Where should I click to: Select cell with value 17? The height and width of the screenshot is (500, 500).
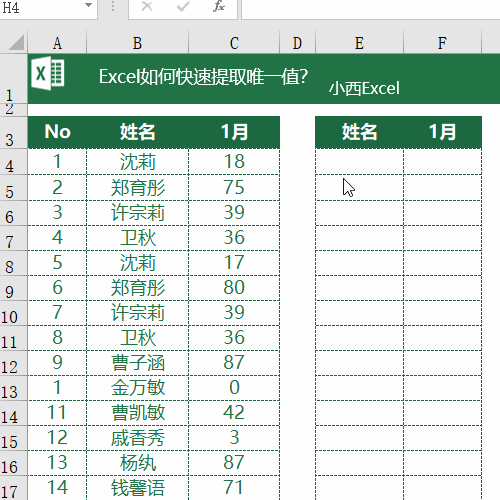[x=234, y=263]
